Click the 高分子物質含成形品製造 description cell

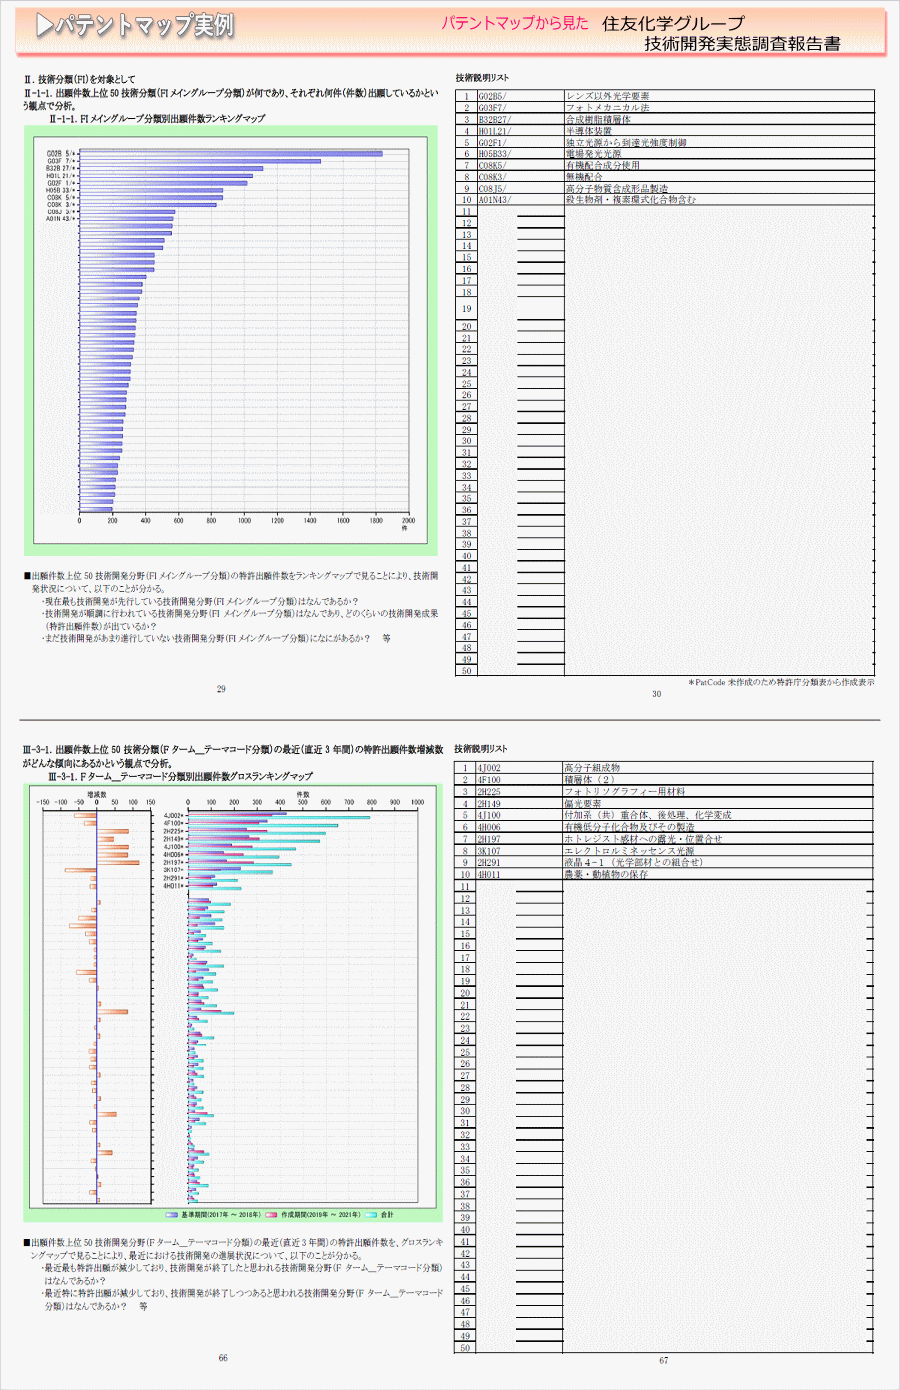tap(719, 188)
